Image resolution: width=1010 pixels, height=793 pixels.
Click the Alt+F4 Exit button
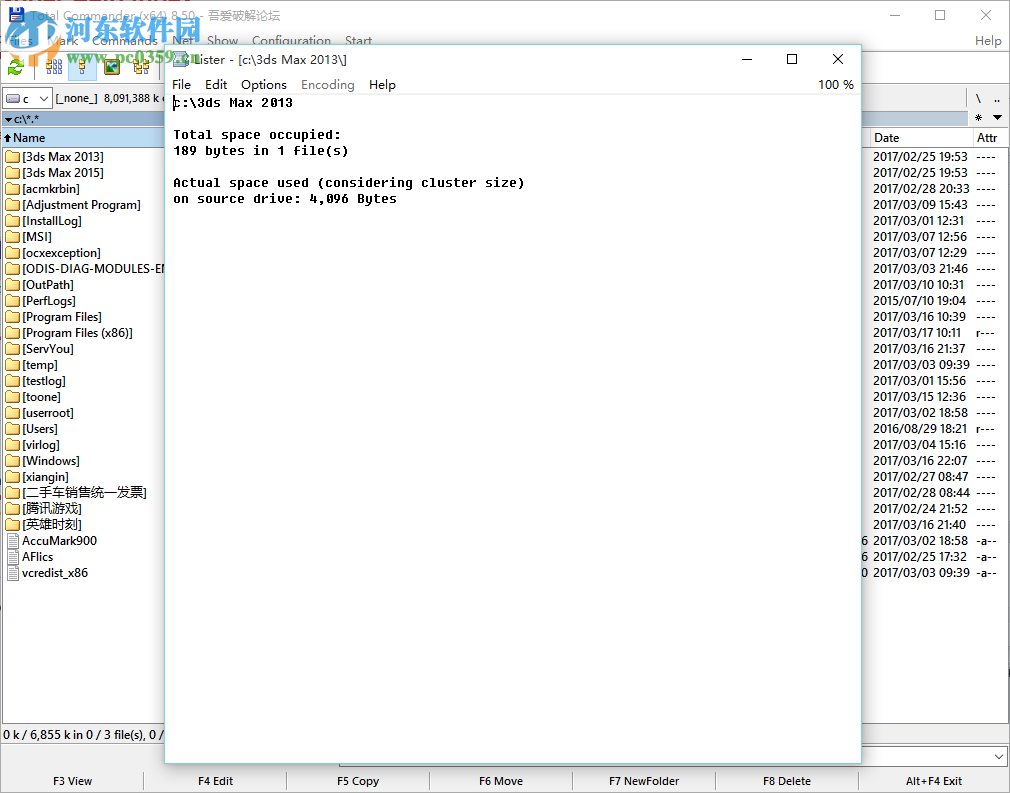[x=933, y=781]
